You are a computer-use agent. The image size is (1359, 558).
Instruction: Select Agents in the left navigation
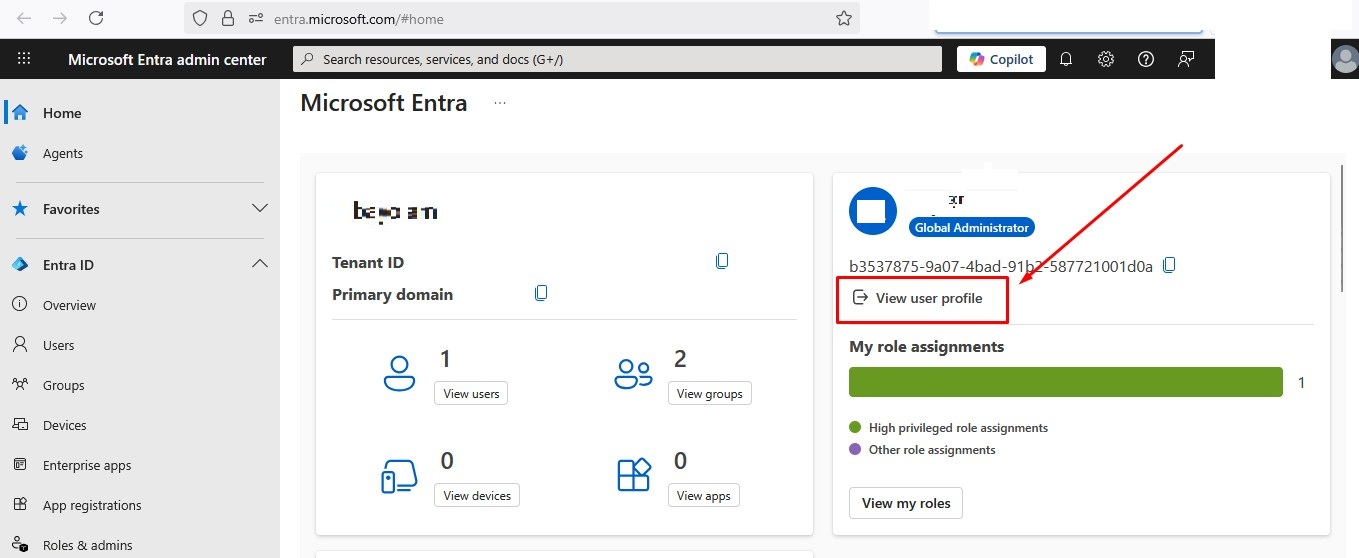click(x=62, y=153)
